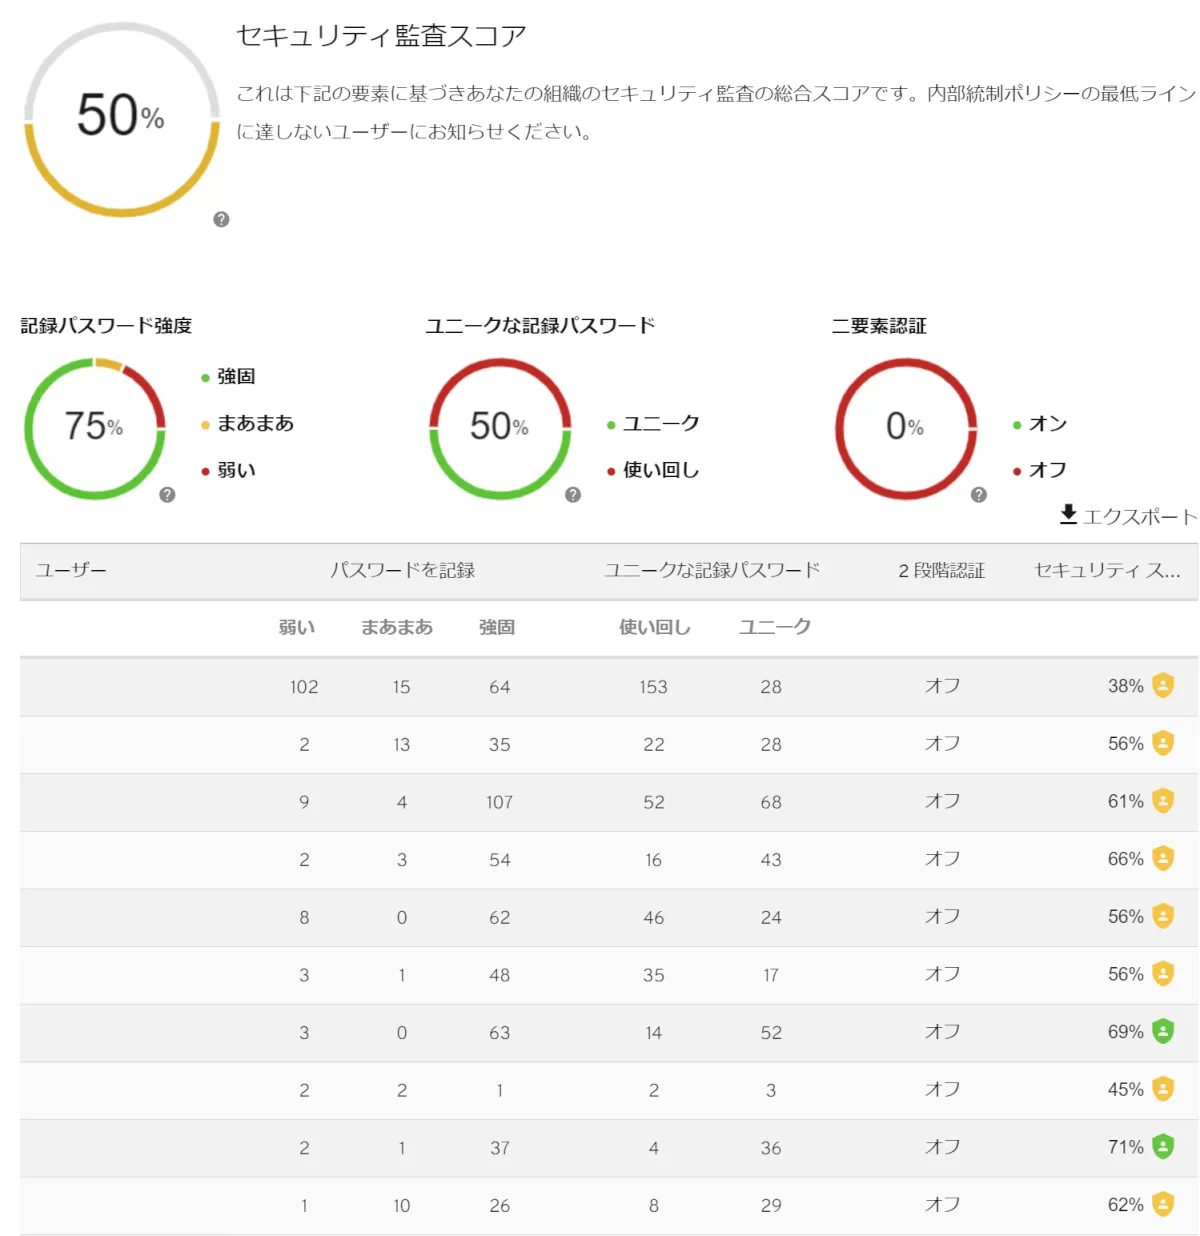Select the オフ legend item
This screenshot has width=1200, height=1236.
tap(1046, 470)
